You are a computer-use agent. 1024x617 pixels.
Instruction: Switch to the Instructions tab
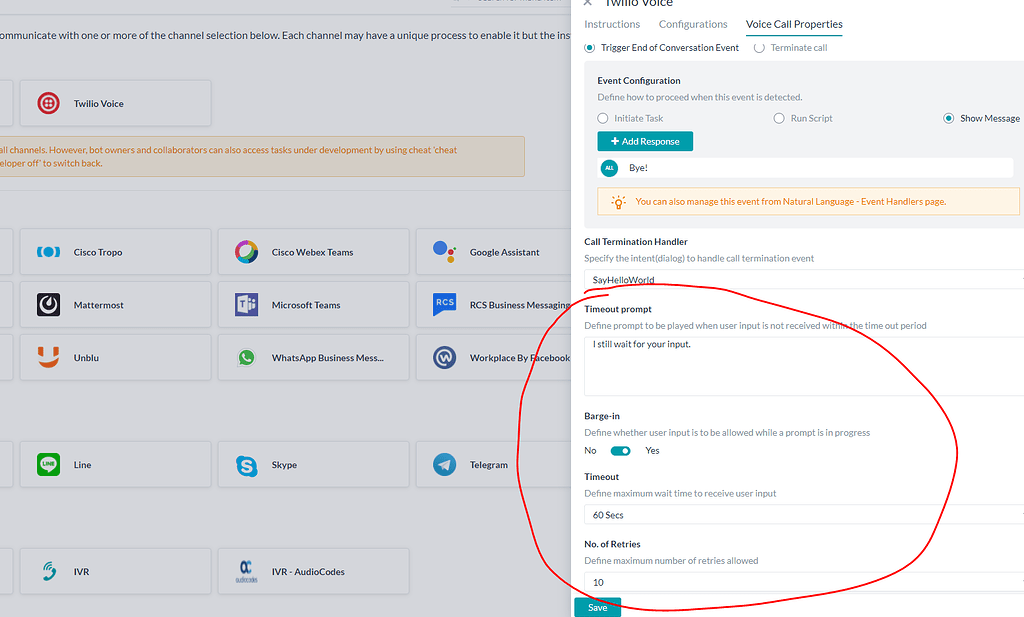tap(612, 24)
